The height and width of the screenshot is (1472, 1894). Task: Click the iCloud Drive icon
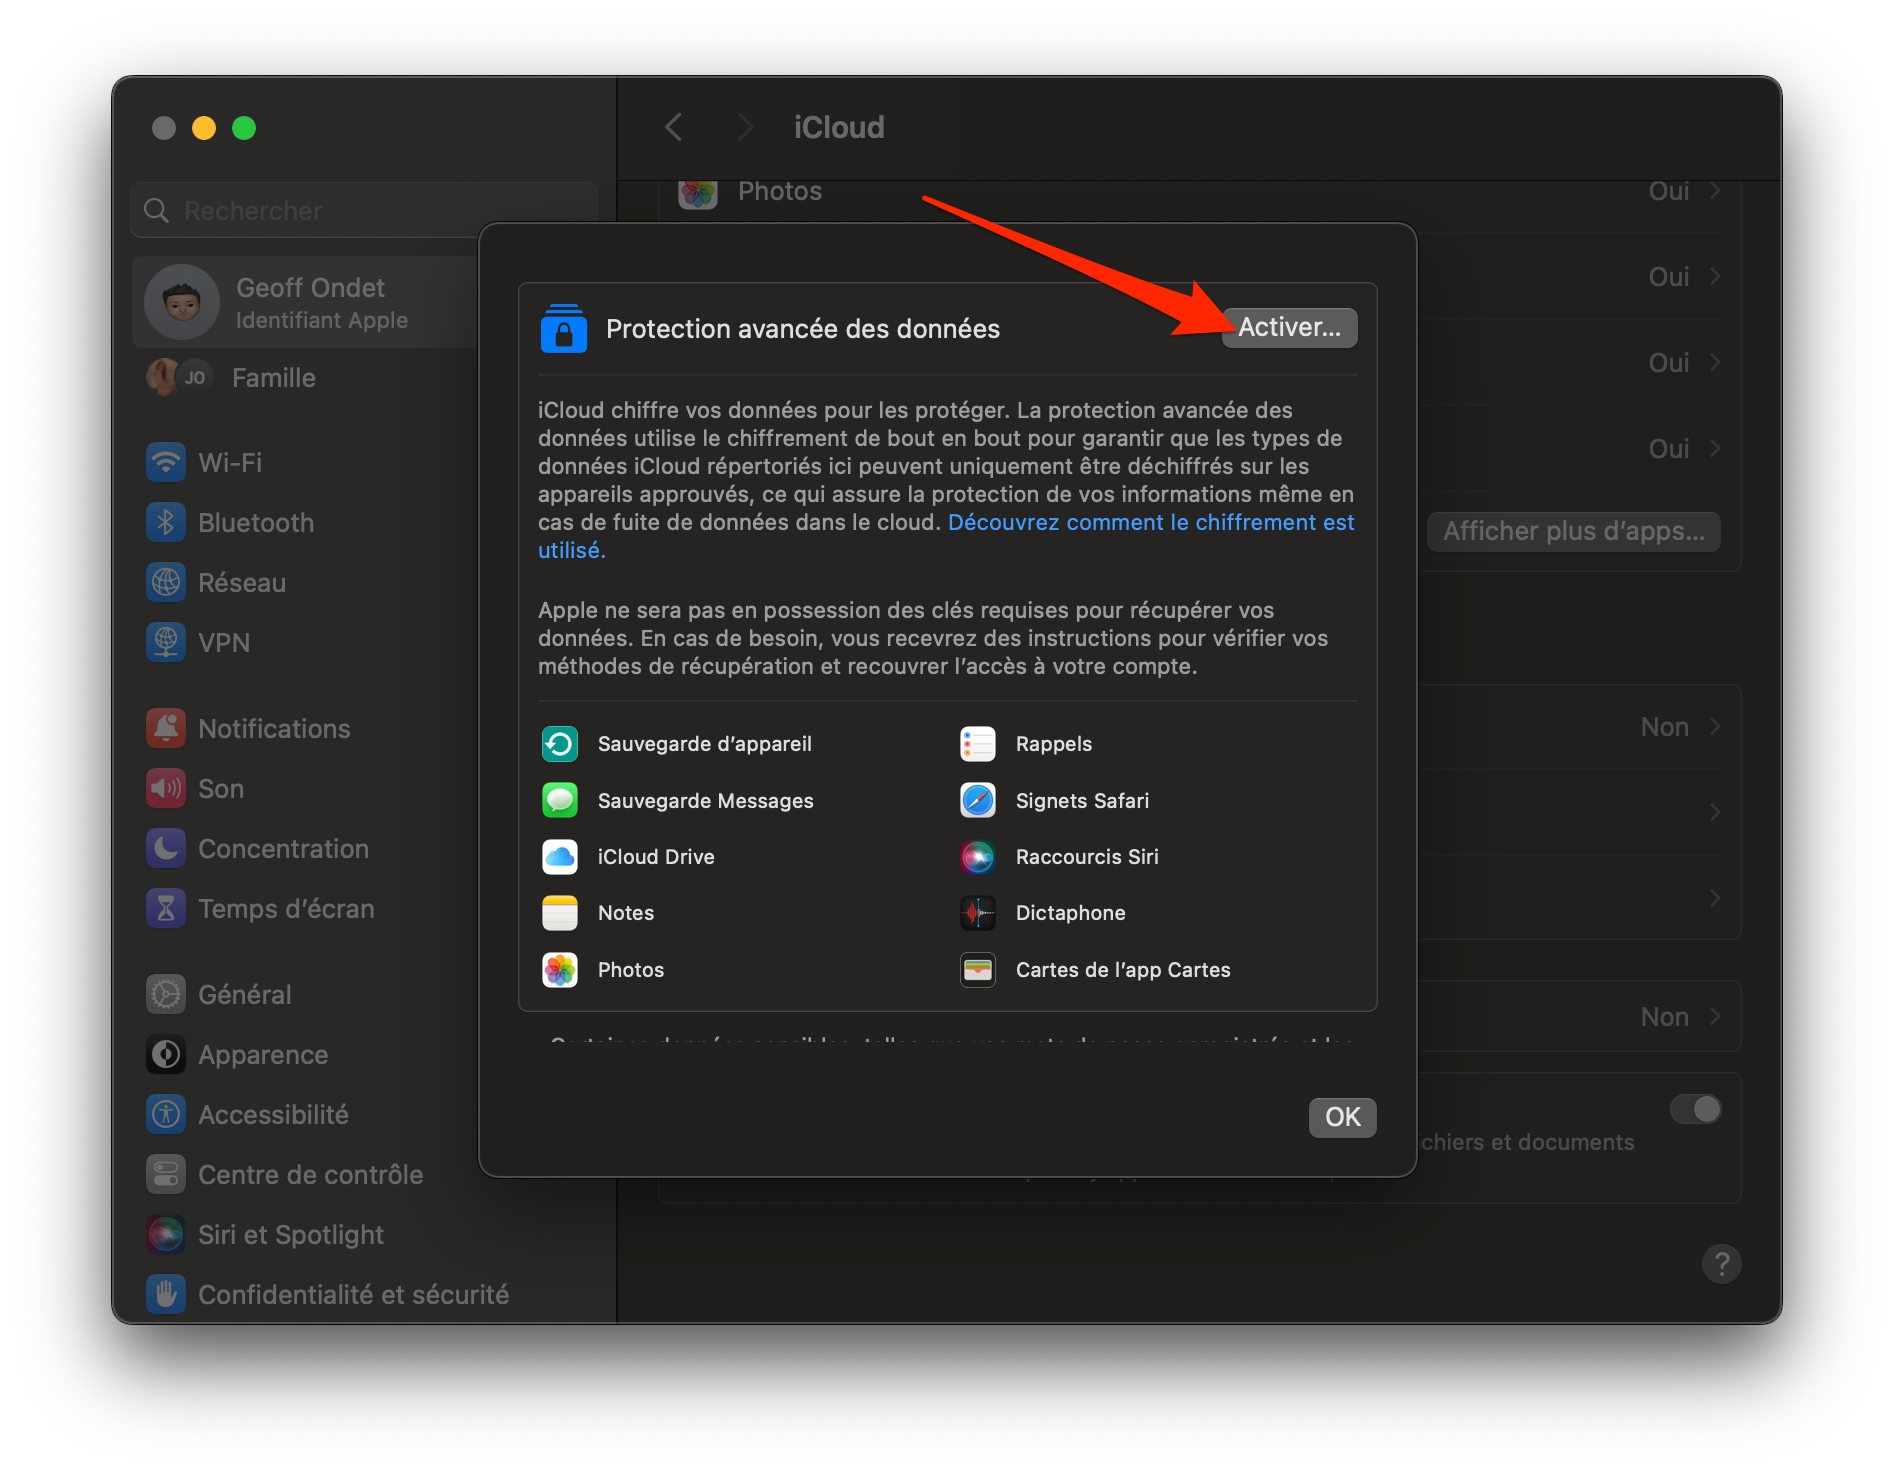pyautogui.click(x=560, y=857)
